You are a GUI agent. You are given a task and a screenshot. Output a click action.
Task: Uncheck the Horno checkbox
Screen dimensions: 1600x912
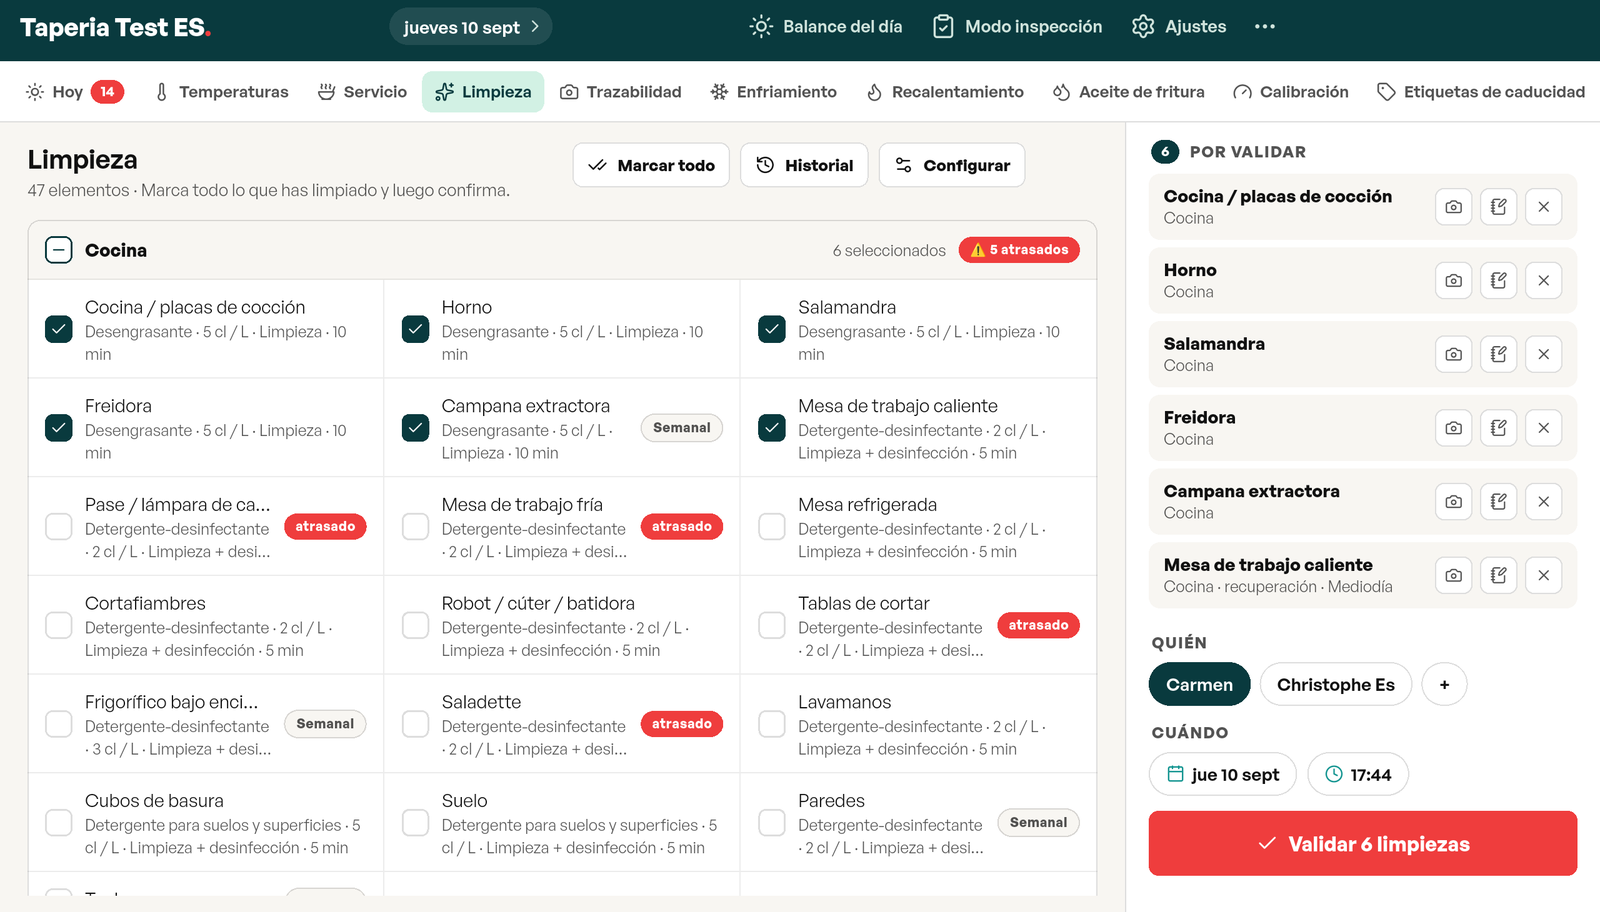tap(415, 329)
